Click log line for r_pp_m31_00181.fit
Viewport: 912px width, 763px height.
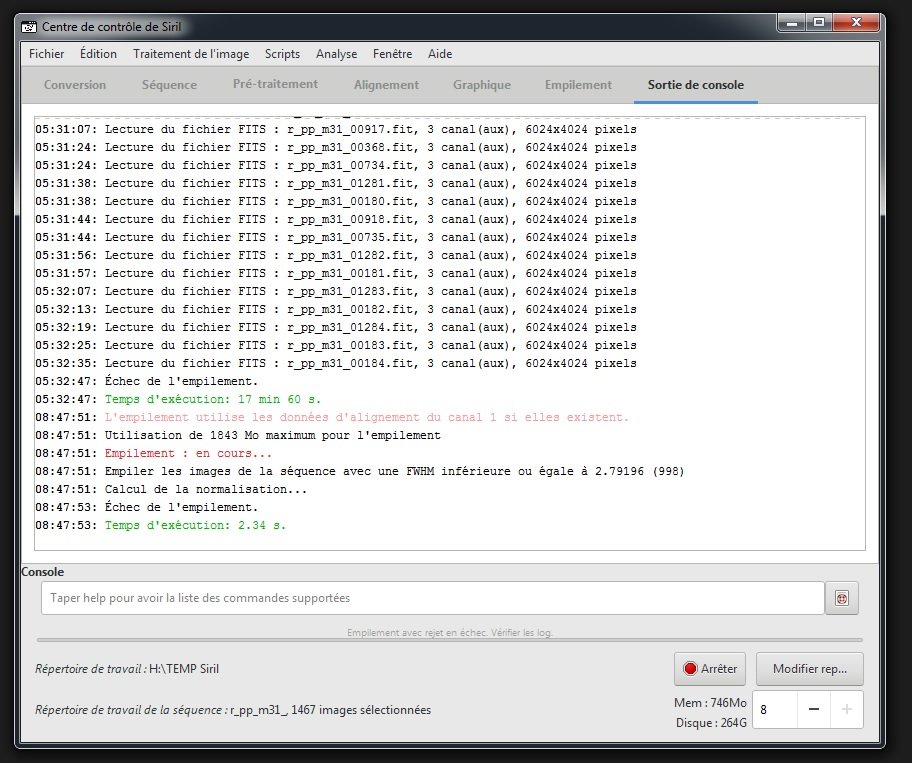pyautogui.click(x=336, y=273)
